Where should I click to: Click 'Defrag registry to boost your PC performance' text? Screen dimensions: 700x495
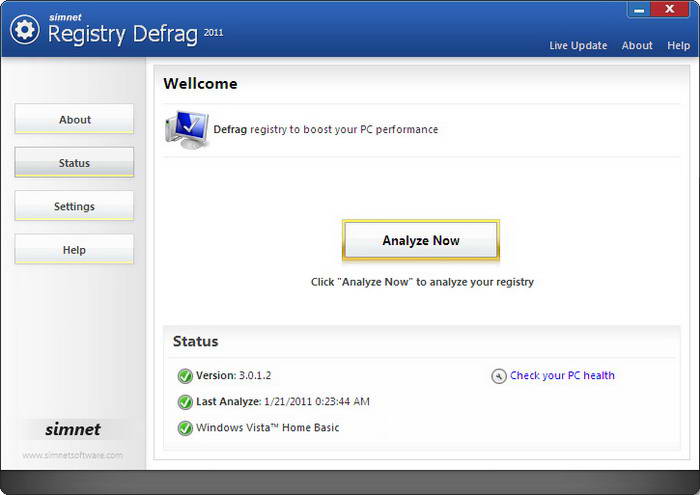tap(325, 129)
